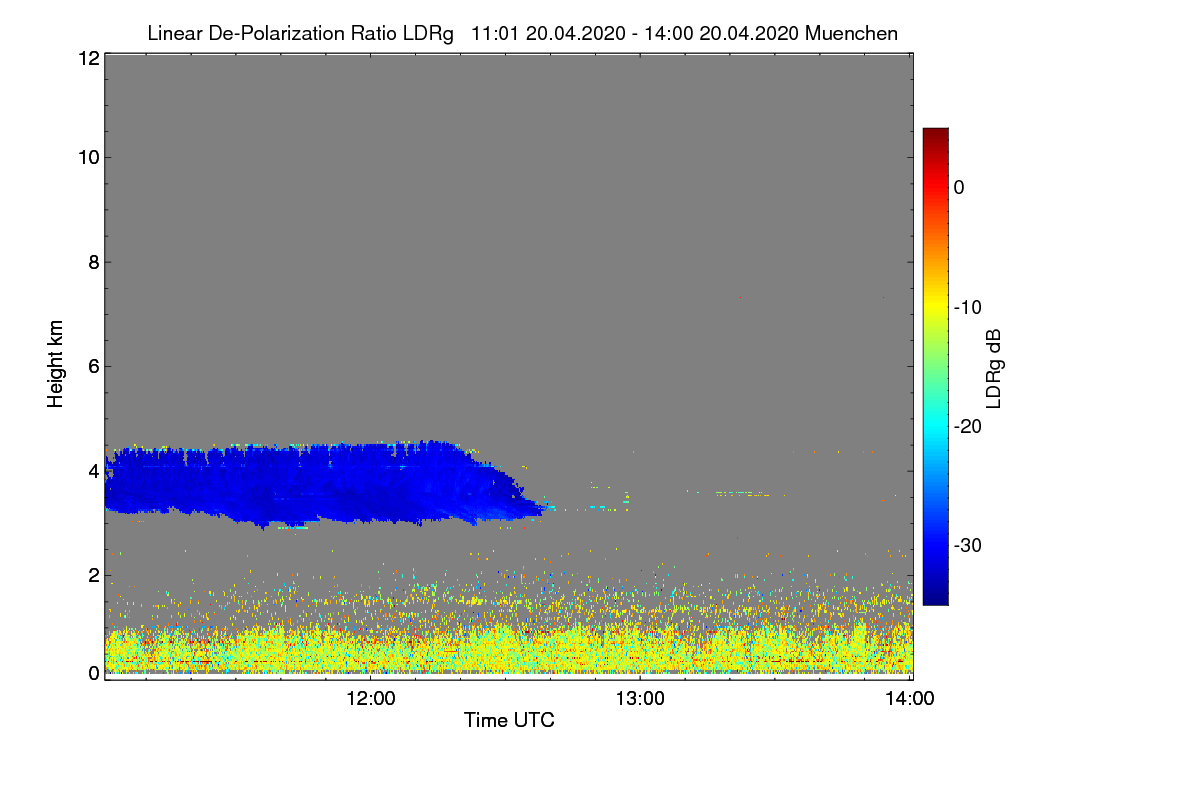
Task: Click the 14:00 time tick label
Action: [909, 699]
